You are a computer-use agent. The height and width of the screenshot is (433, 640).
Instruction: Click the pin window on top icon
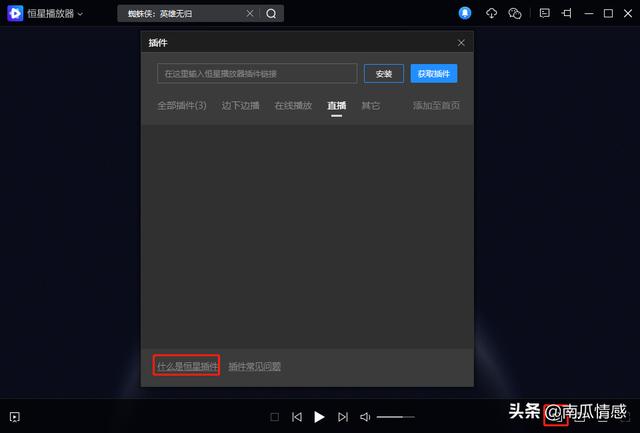click(x=567, y=13)
